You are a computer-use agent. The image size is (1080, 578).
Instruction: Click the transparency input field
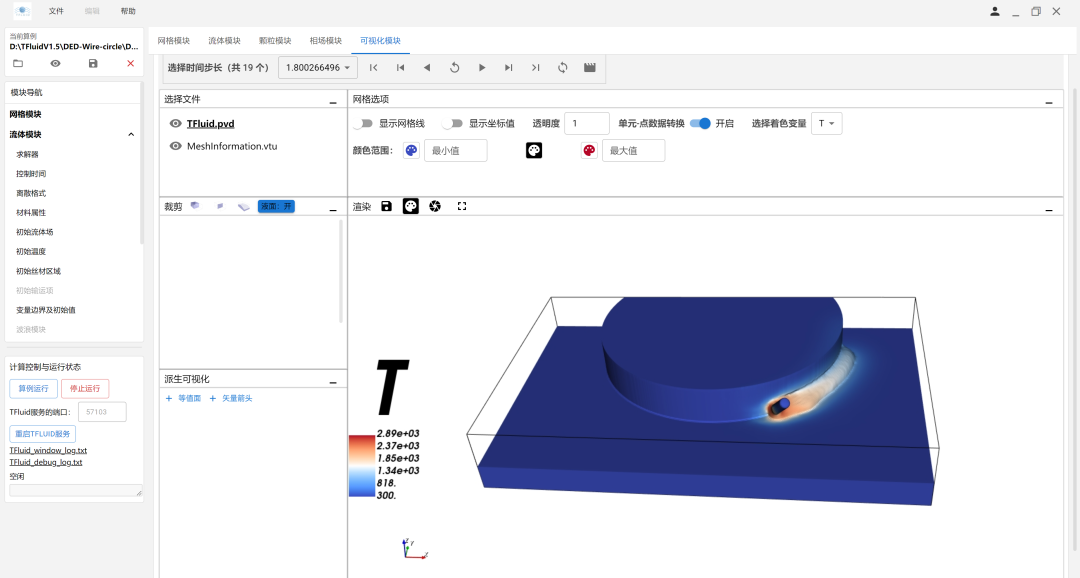tap(587, 123)
